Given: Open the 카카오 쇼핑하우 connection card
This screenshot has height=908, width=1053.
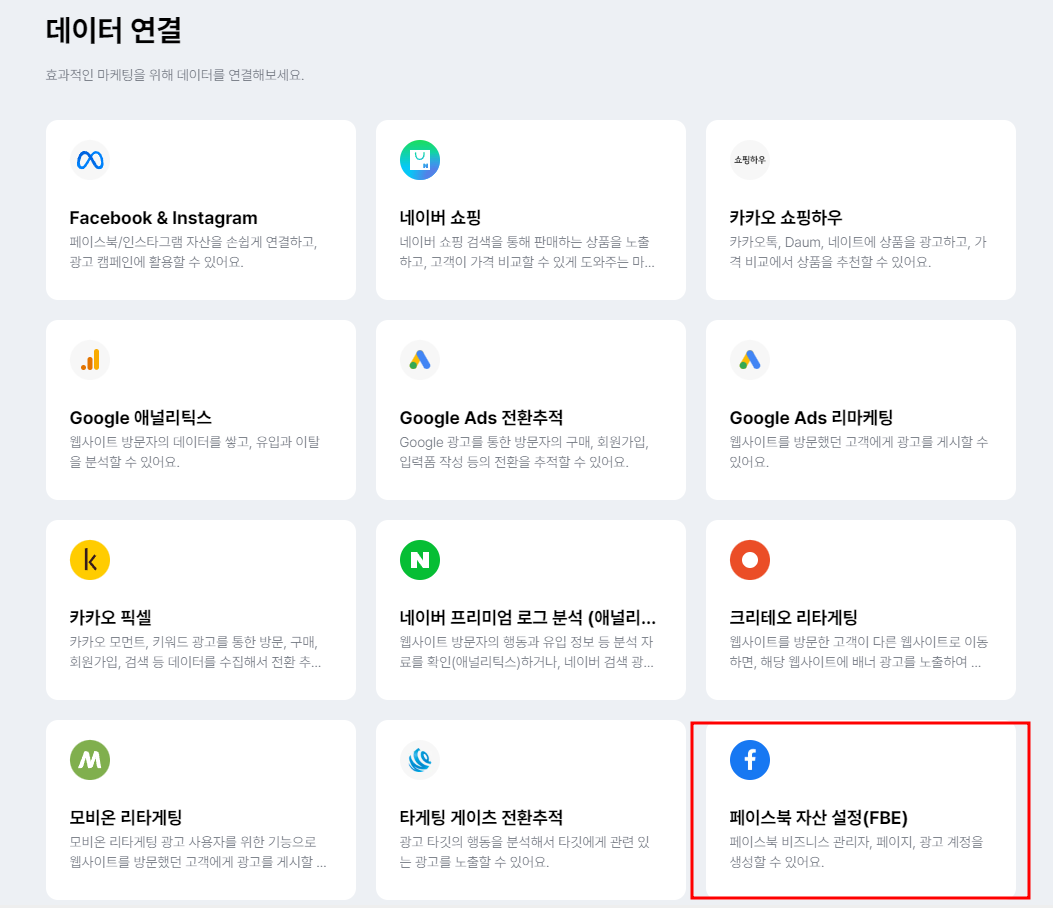Looking at the screenshot, I should point(860,209).
